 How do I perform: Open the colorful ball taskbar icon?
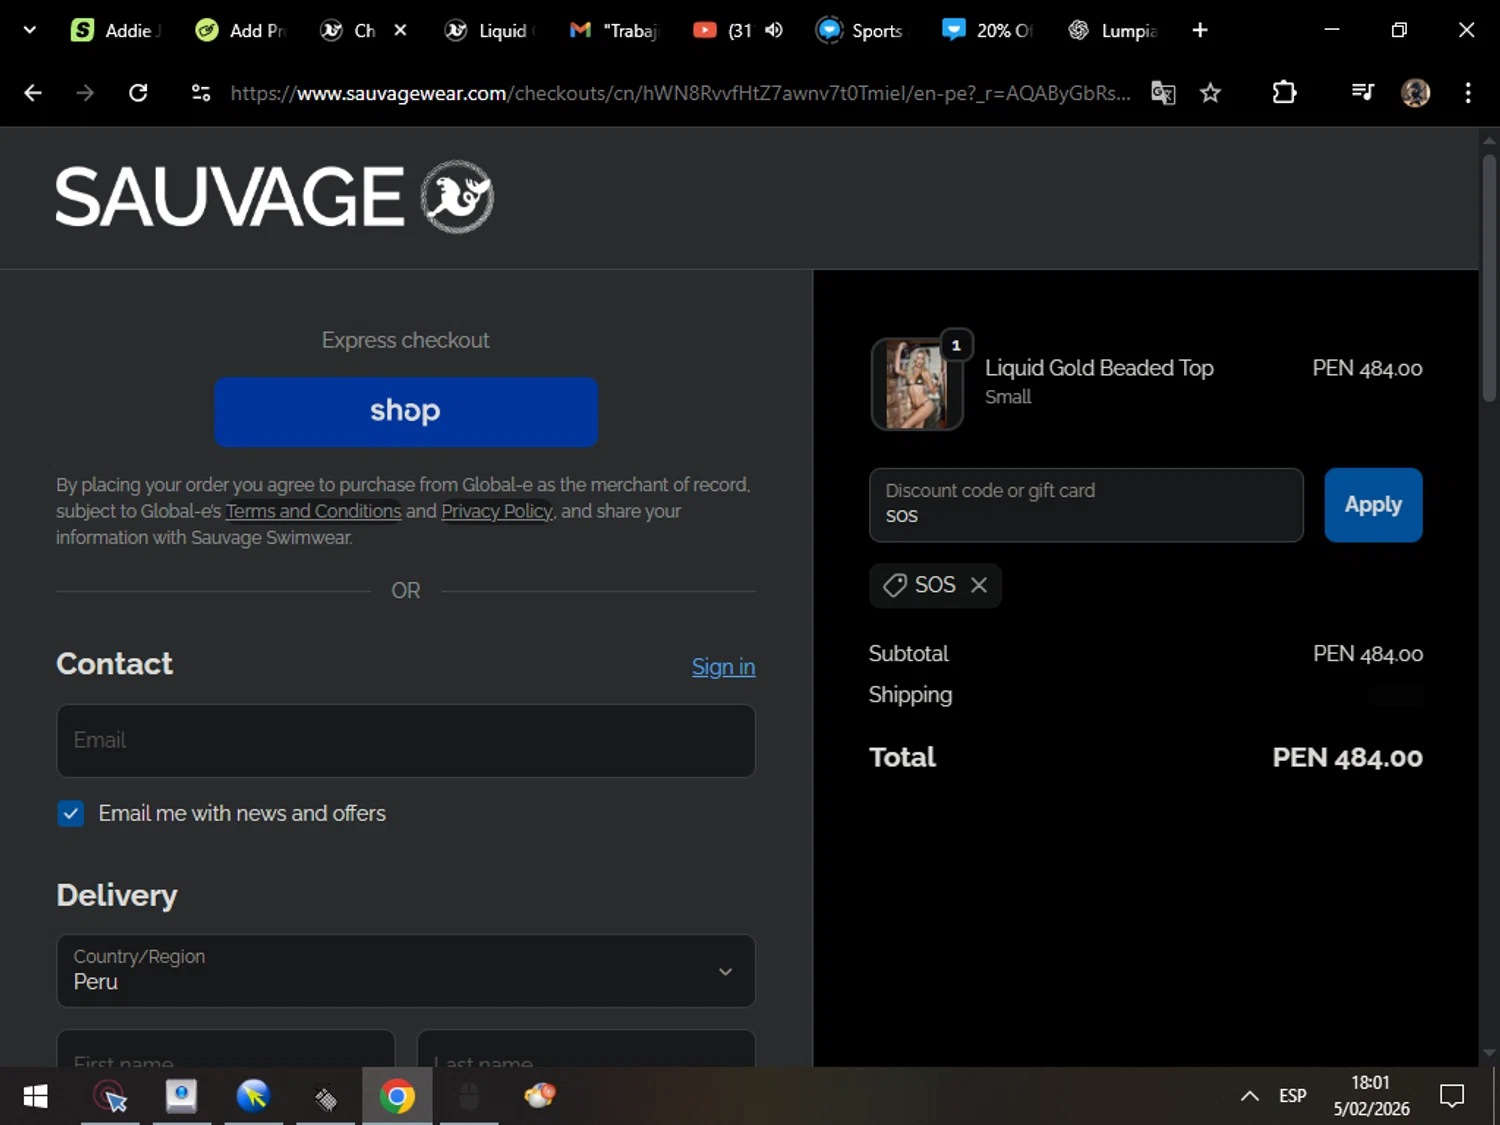(x=540, y=1097)
